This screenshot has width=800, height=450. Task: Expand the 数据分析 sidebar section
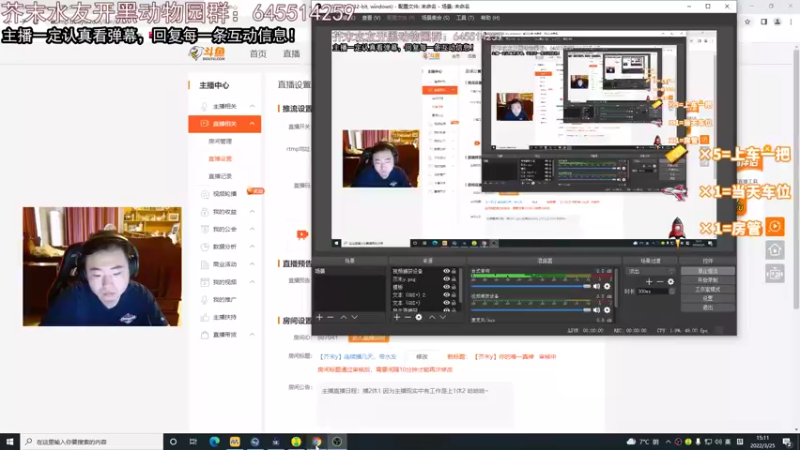[x=253, y=246]
